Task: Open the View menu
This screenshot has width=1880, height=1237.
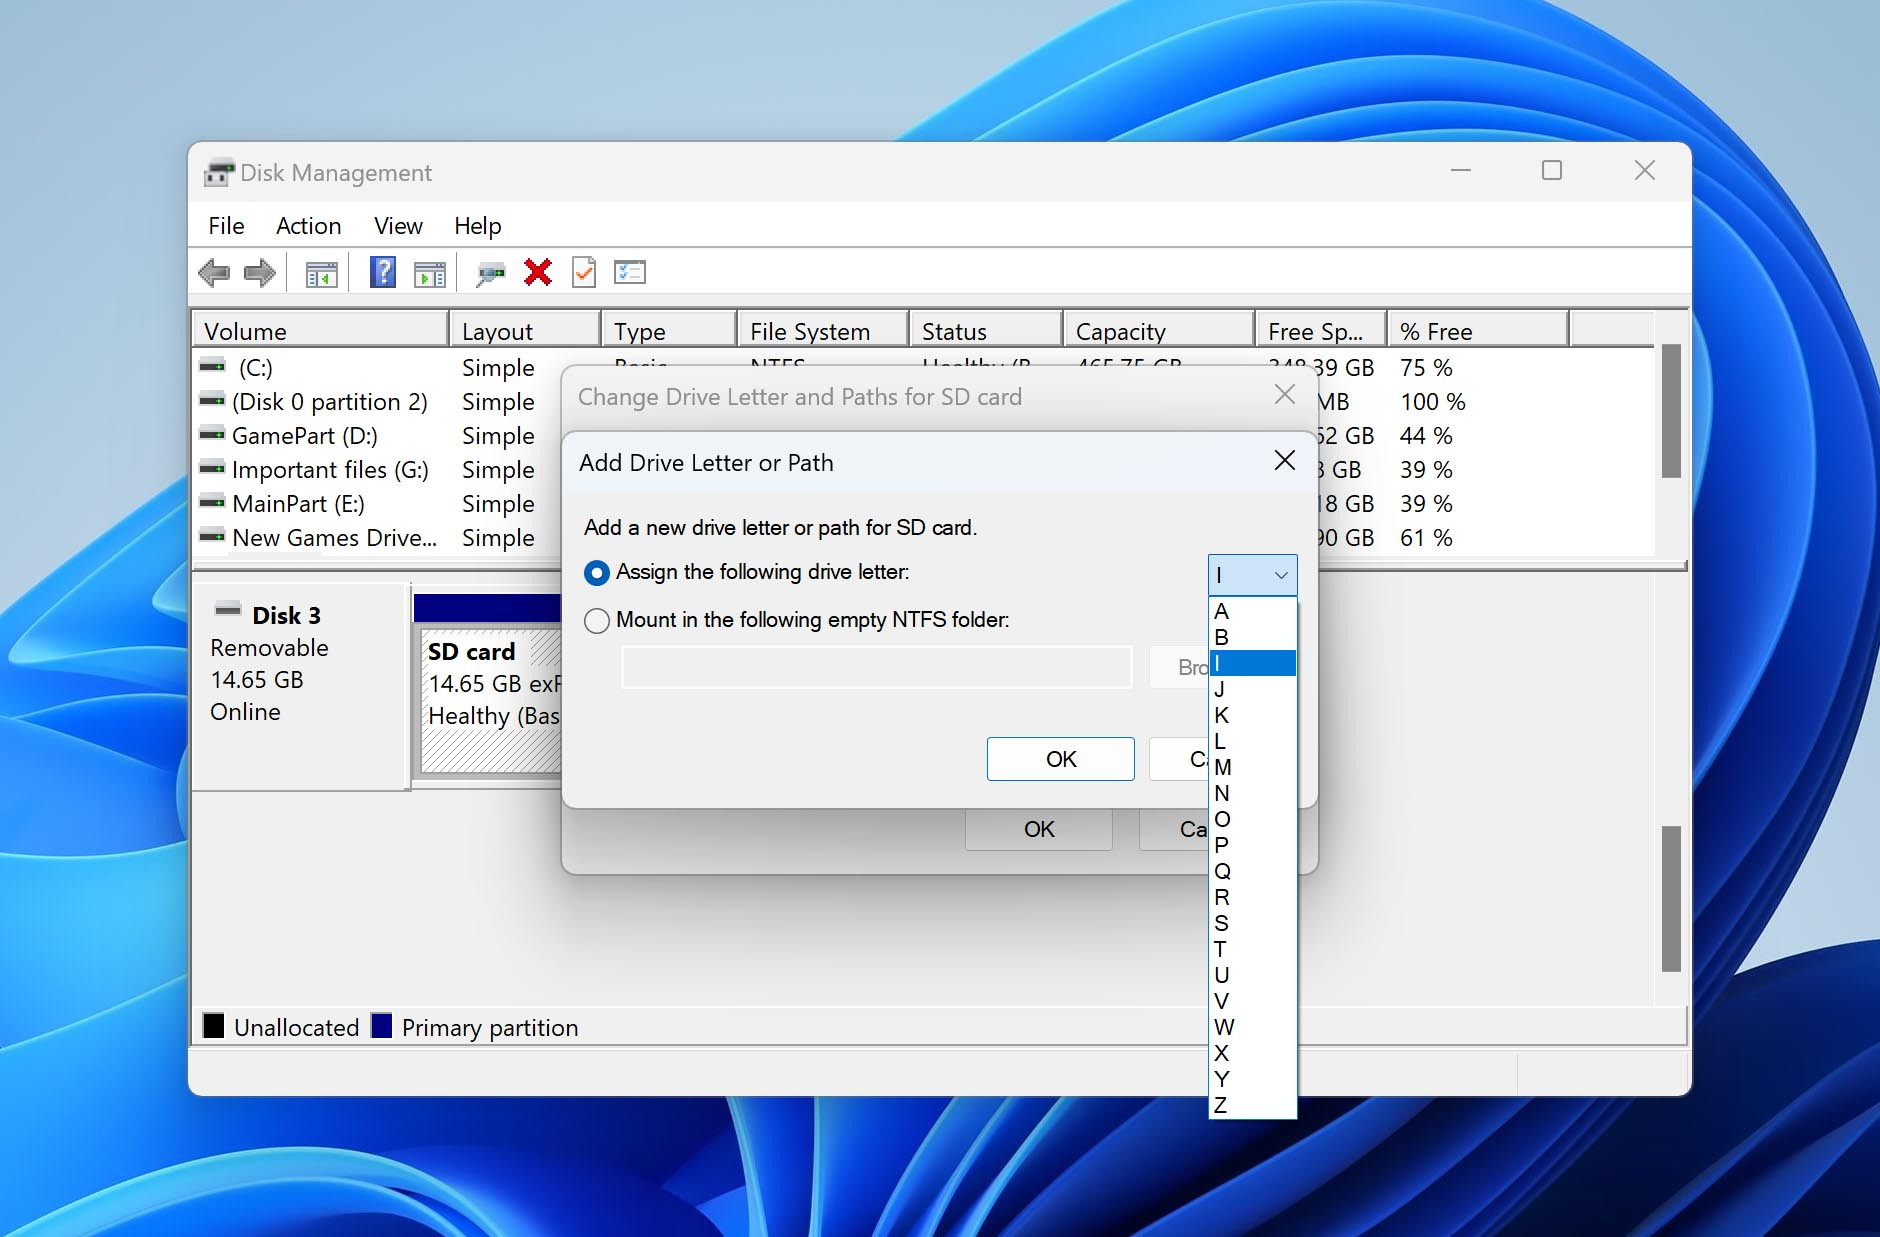Action: tap(398, 226)
